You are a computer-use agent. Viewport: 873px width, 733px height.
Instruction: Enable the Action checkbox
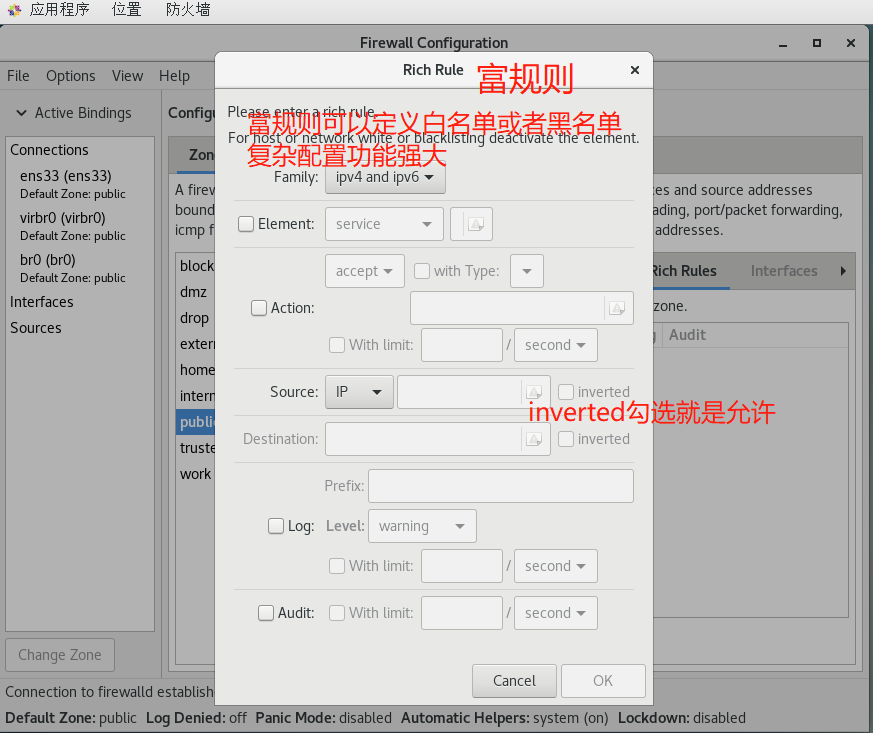(x=258, y=308)
